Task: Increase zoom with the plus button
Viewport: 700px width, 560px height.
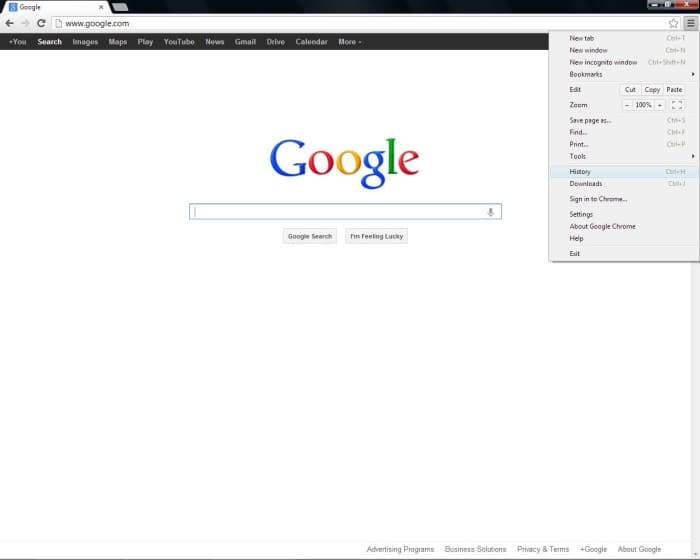Action: (x=660, y=105)
